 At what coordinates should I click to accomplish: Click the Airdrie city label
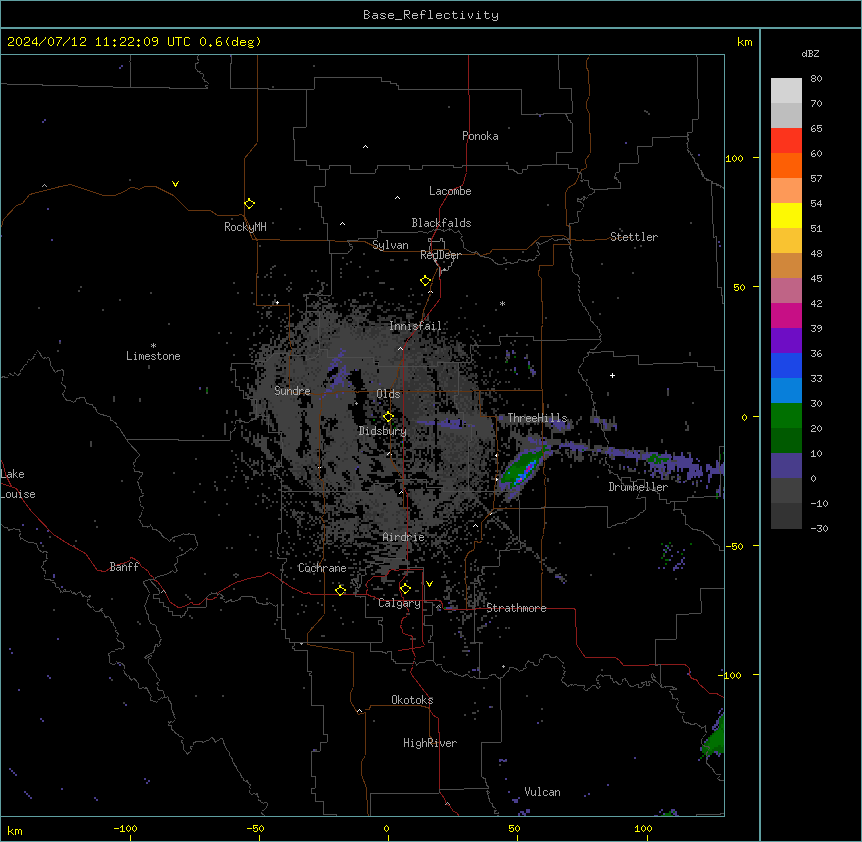point(404,537)
